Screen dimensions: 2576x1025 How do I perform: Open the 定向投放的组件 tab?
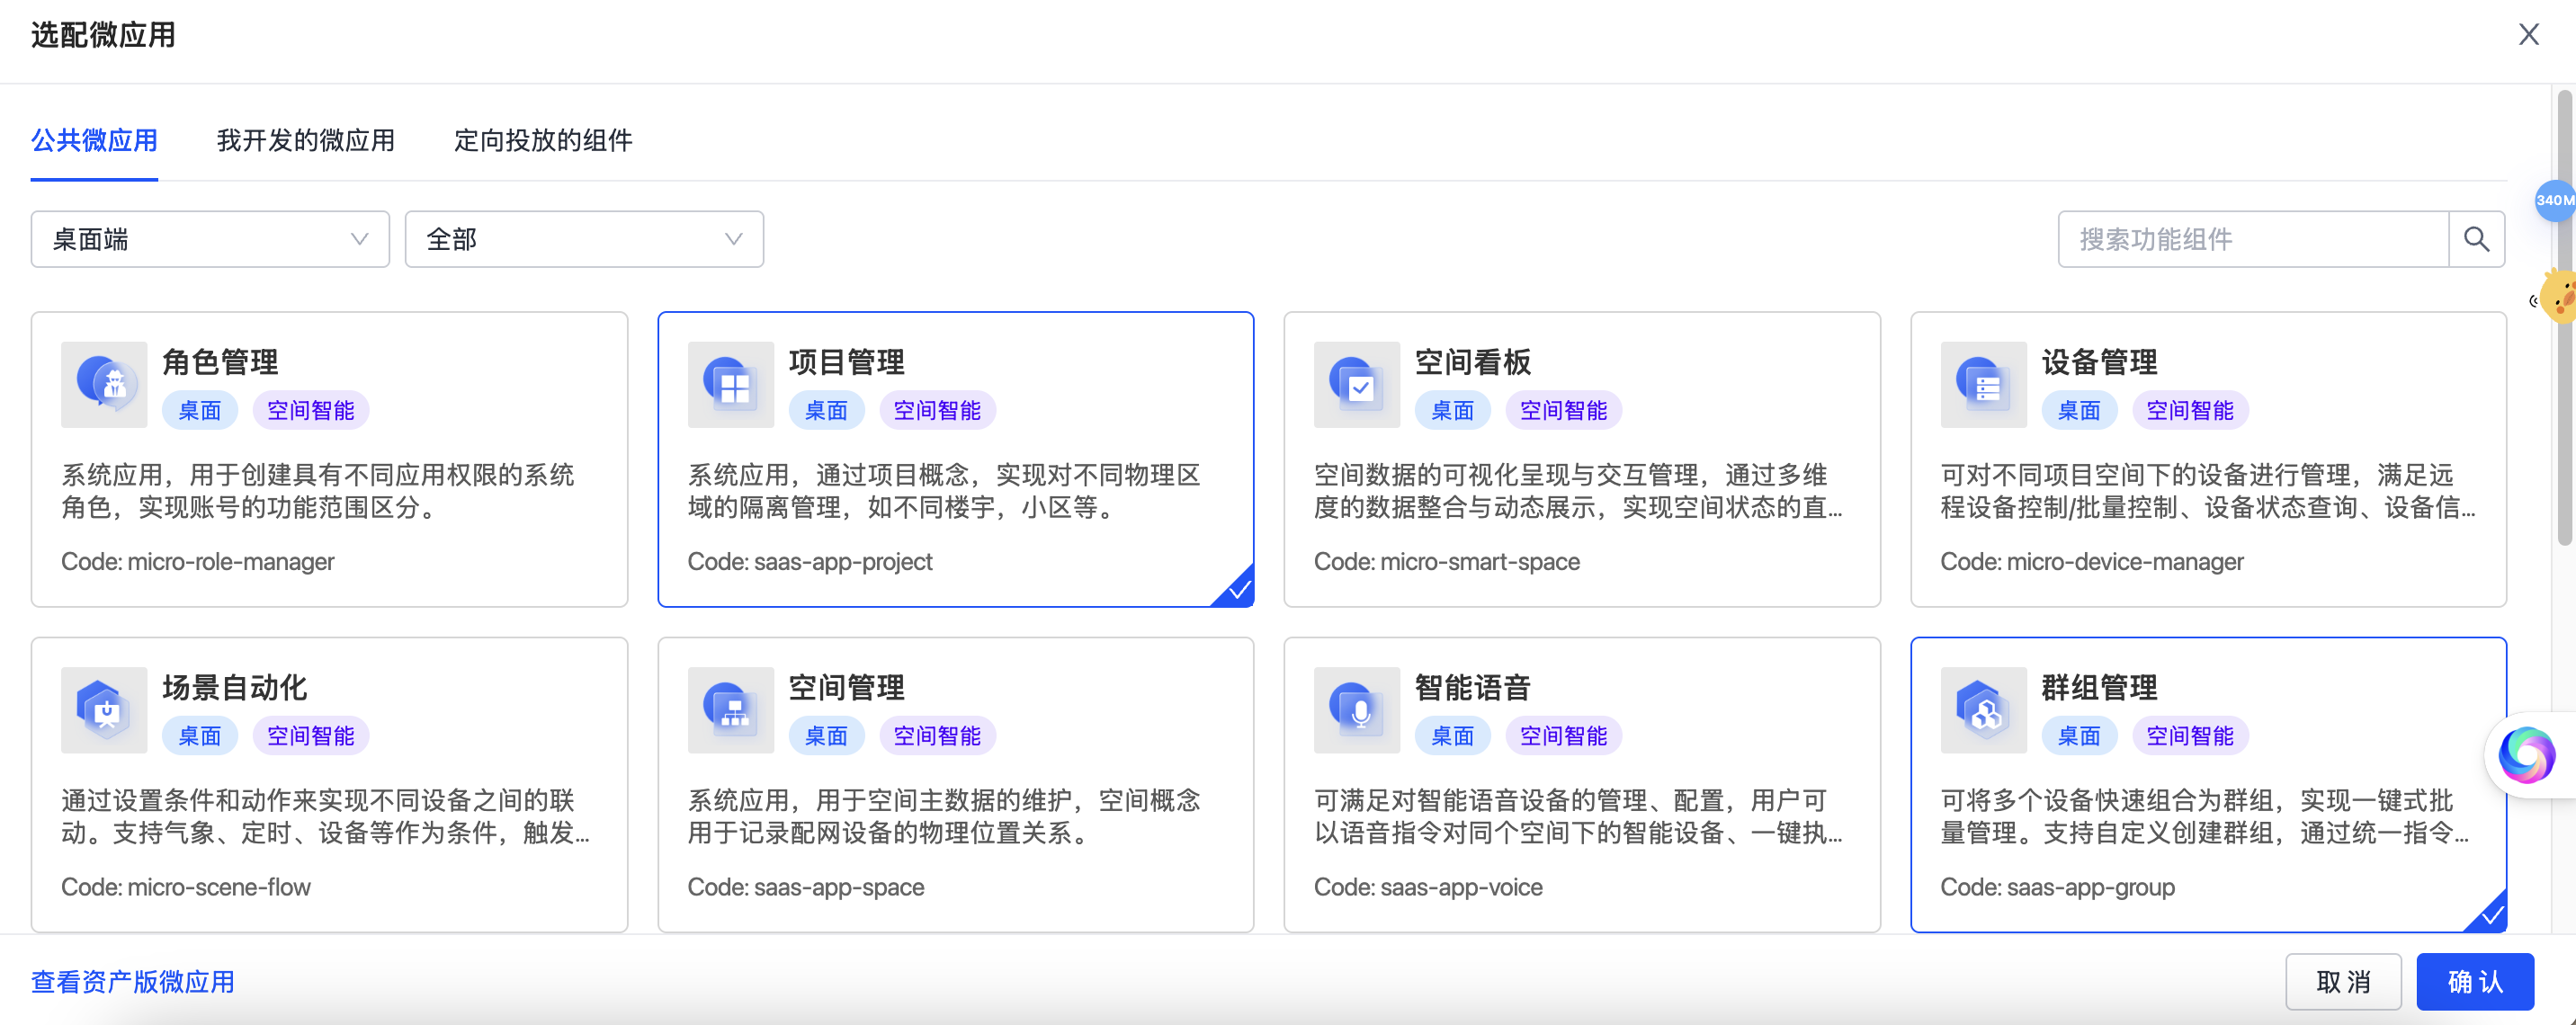pos(543,141)
